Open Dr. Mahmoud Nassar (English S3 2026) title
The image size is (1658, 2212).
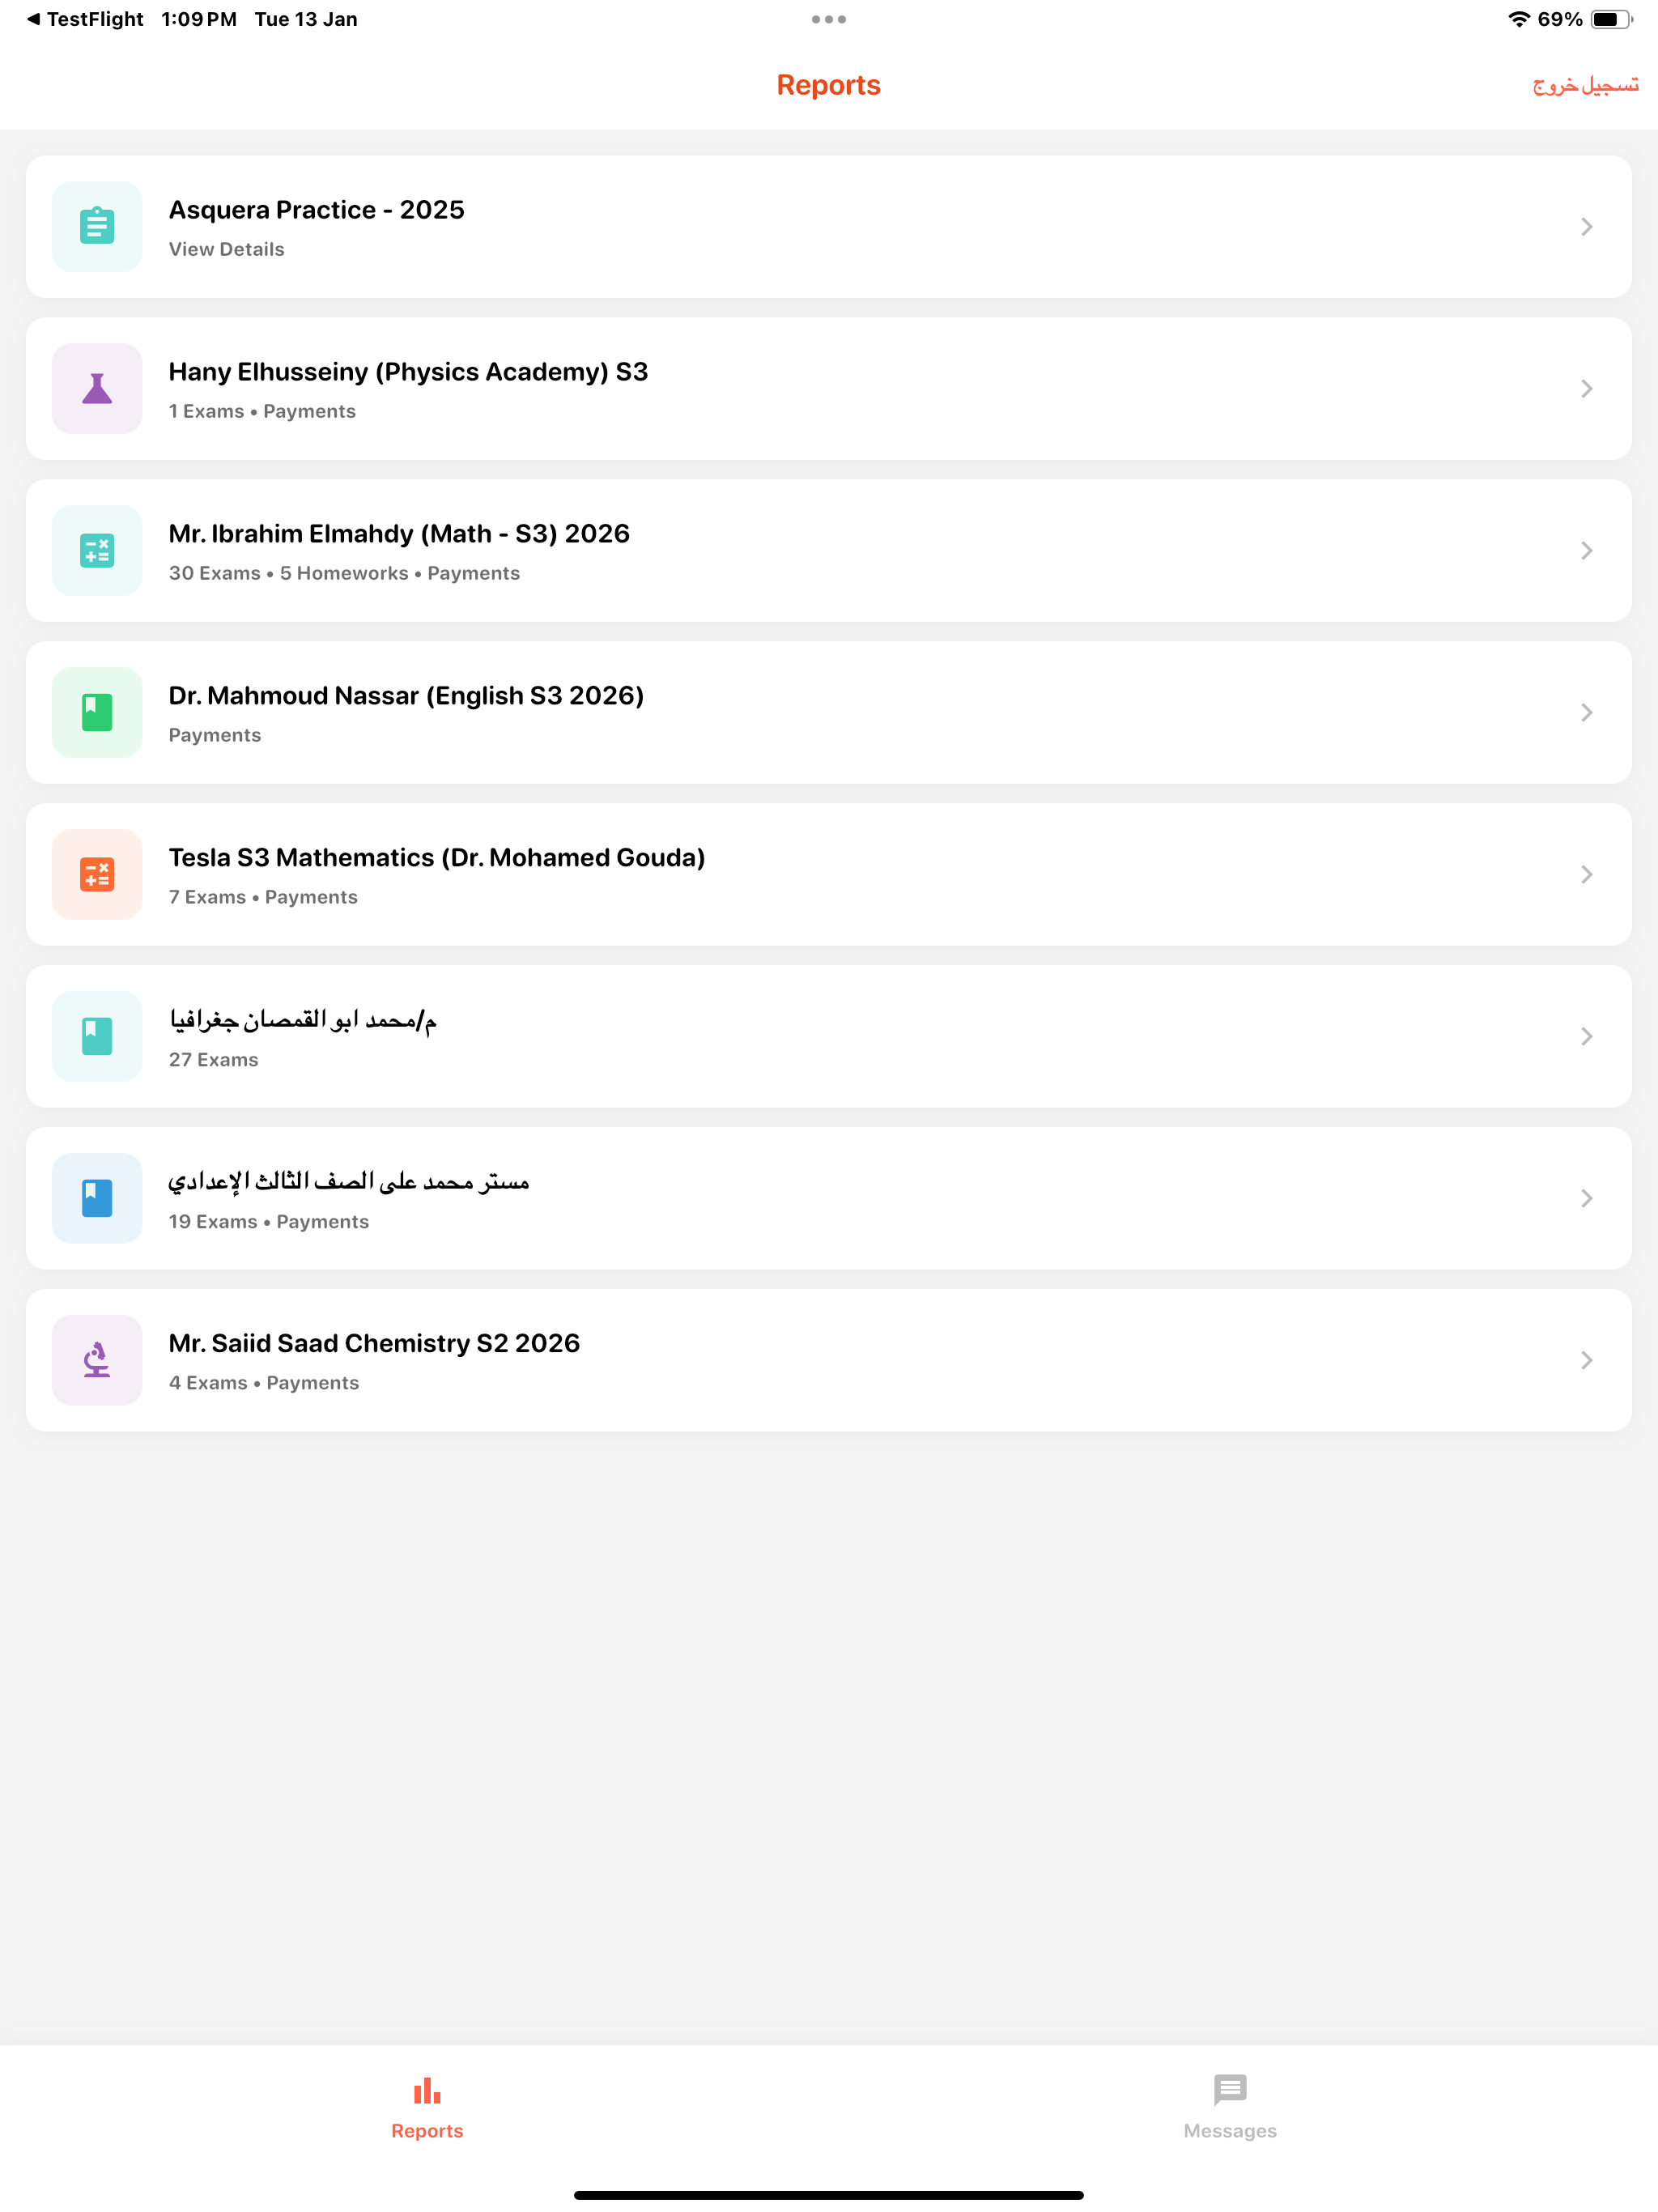[406, 695]
